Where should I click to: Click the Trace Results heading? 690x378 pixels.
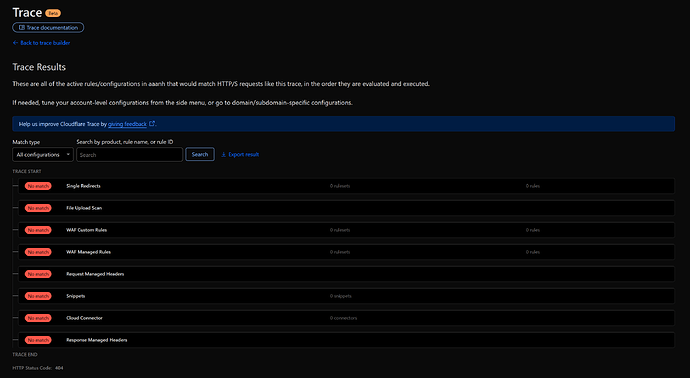click(x=39, y=67)
